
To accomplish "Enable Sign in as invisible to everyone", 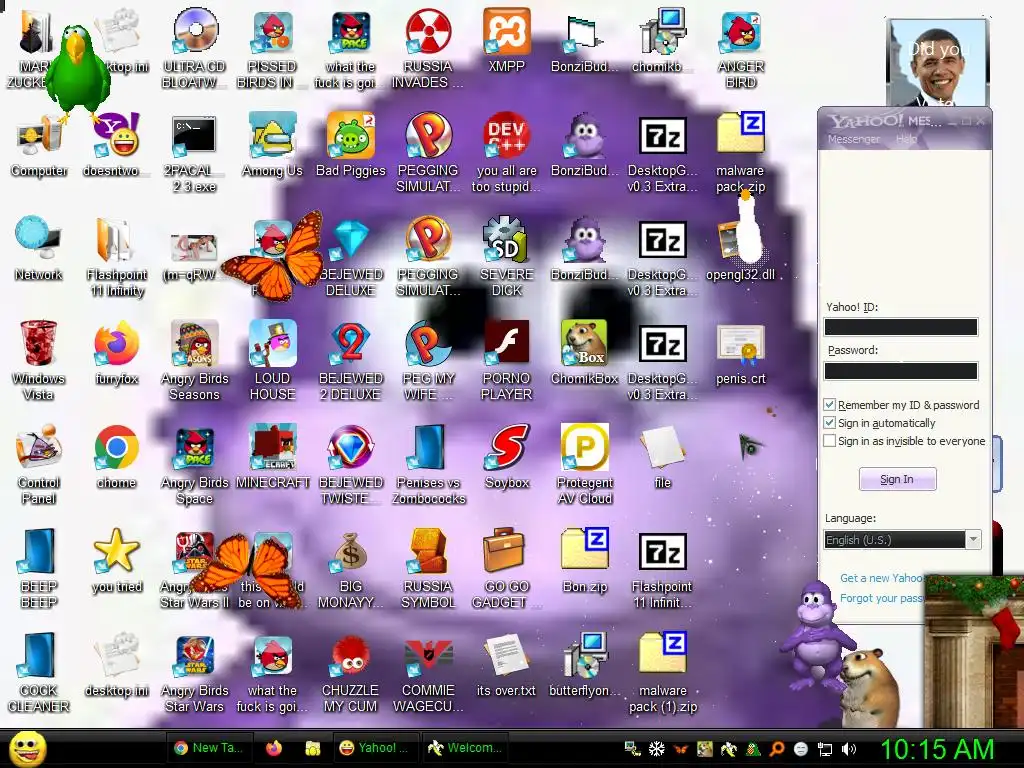I will click(x=829, y=441).
